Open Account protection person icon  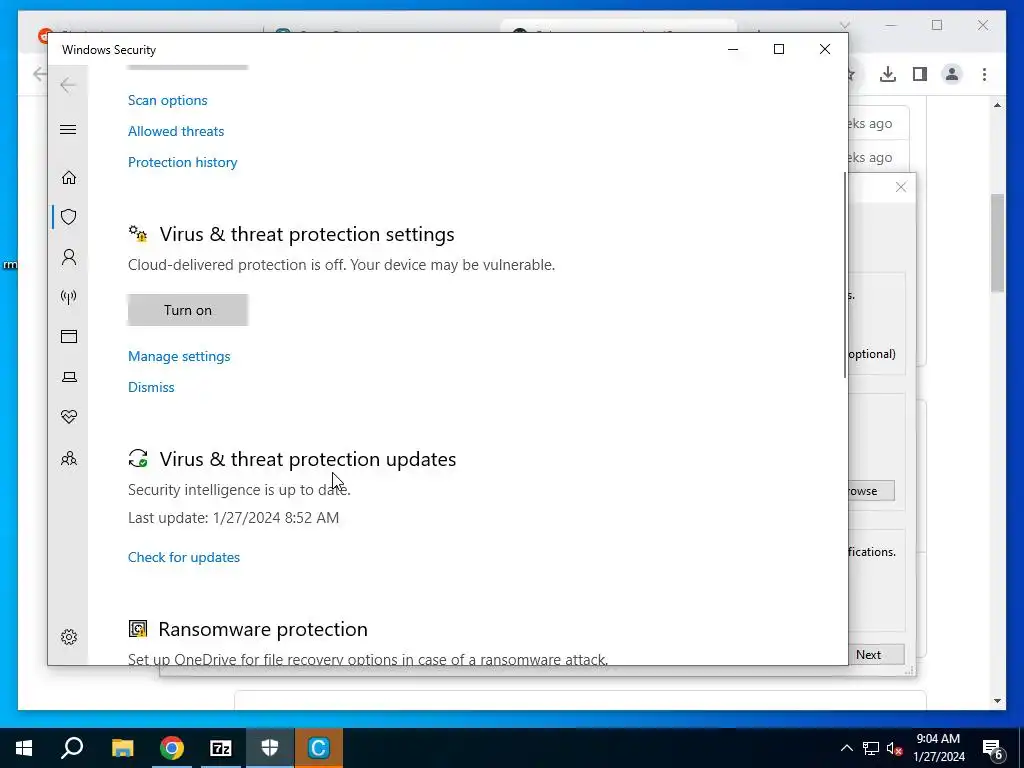pyautogui.click(x=69, y=257)
